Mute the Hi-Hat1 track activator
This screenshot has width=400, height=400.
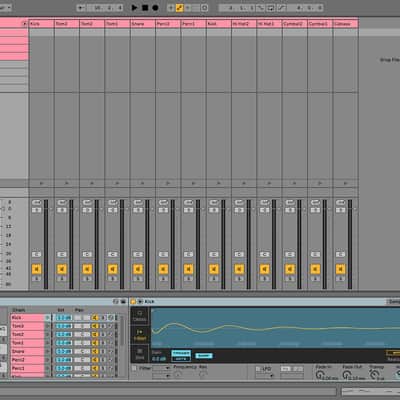pos(264,269)
